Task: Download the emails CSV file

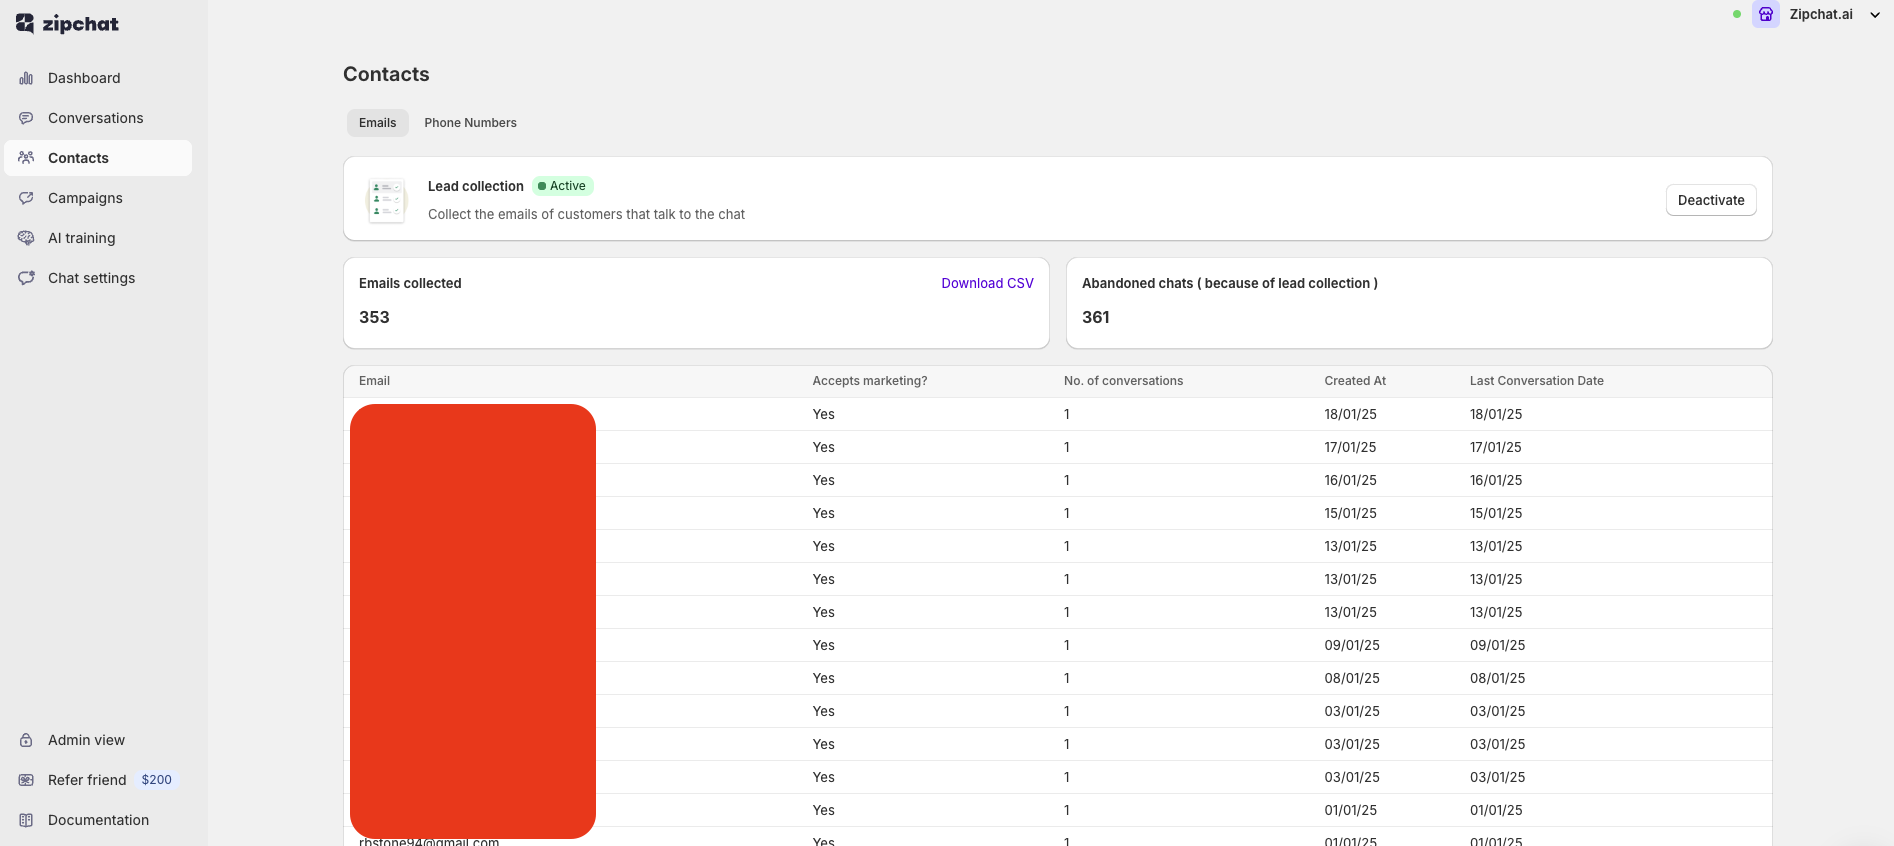Action: [x=987, y=283]
